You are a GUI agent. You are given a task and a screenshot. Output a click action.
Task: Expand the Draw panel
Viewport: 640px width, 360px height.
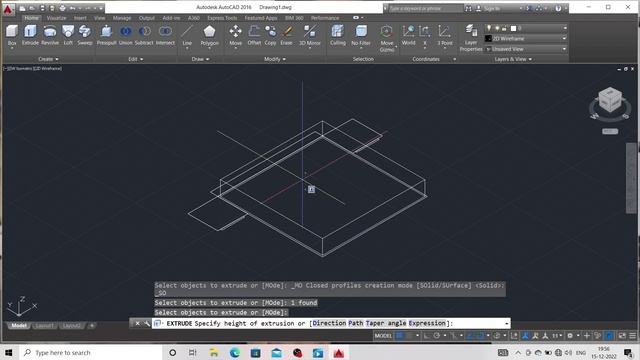(200, 59)
